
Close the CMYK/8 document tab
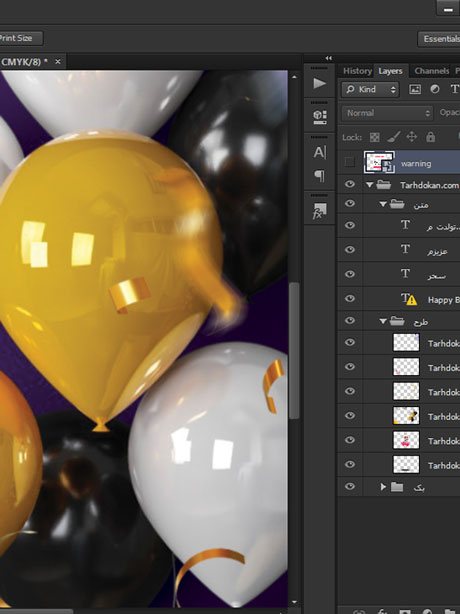(x=58, y=61)
